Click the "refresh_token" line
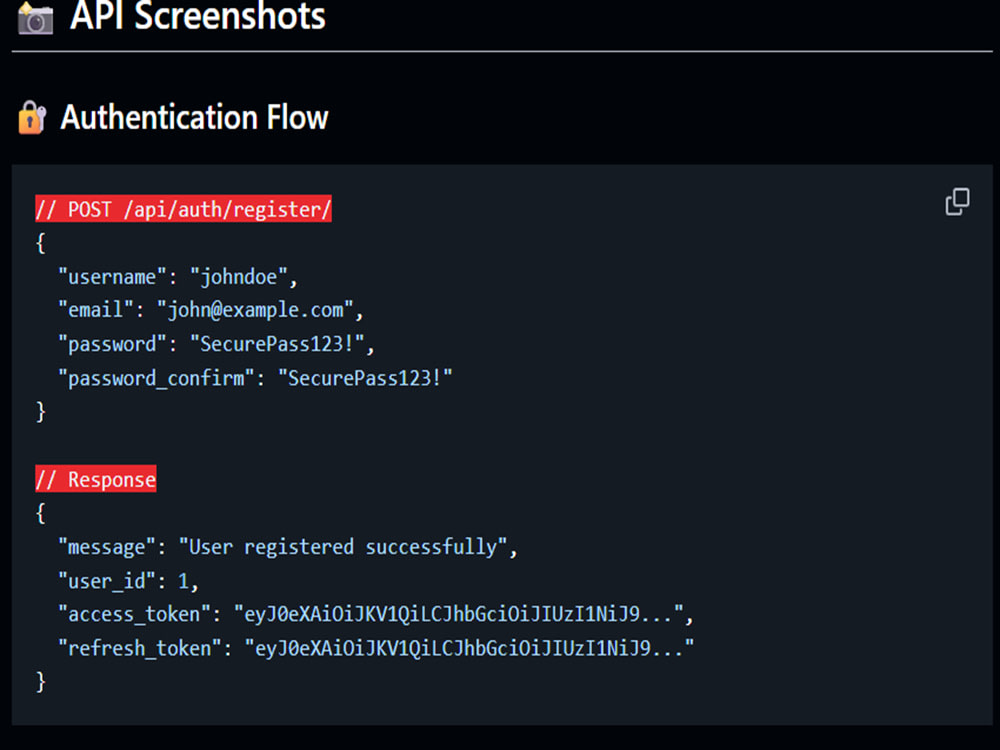Viewport: 1000px width, 750px height. pyautogui.click(x=376, y=649)
